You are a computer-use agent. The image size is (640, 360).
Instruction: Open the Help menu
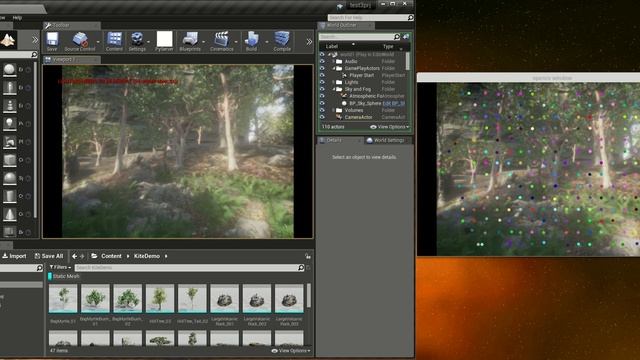coord(17,18)
